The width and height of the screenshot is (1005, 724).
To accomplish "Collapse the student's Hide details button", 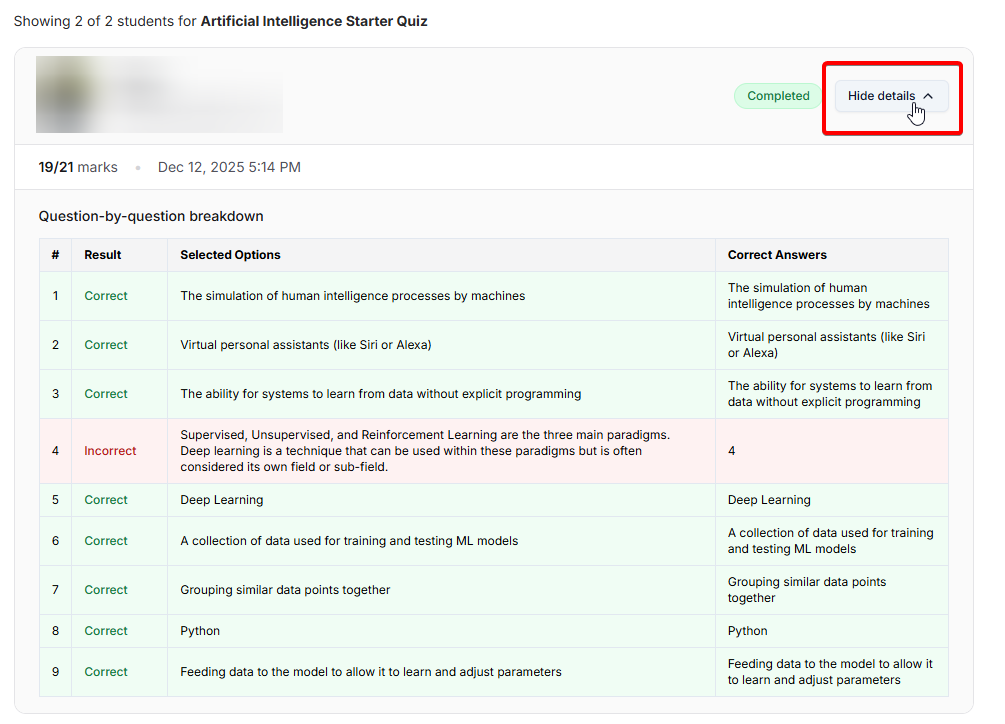I will [890, 96].
